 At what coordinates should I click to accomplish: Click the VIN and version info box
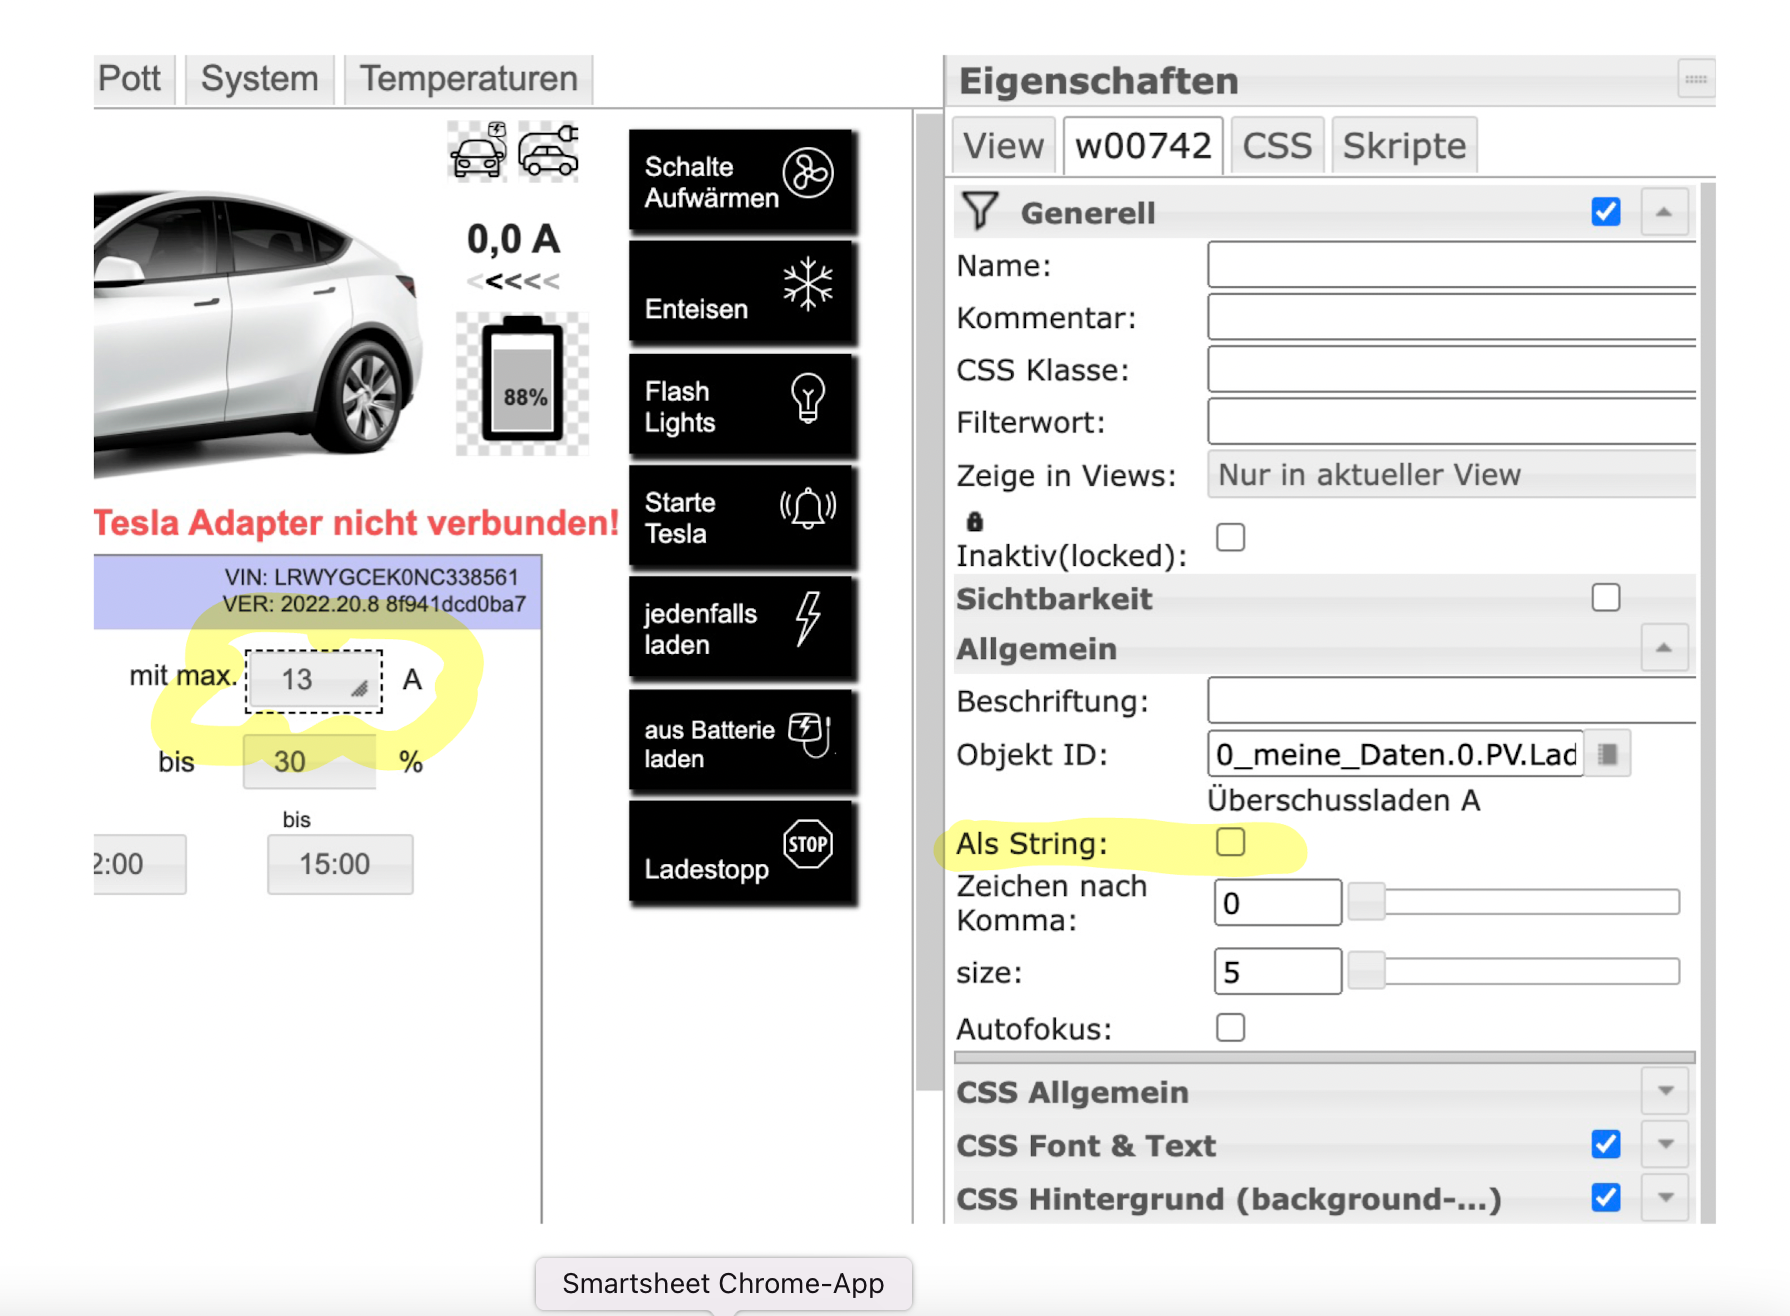coord(318,591)
